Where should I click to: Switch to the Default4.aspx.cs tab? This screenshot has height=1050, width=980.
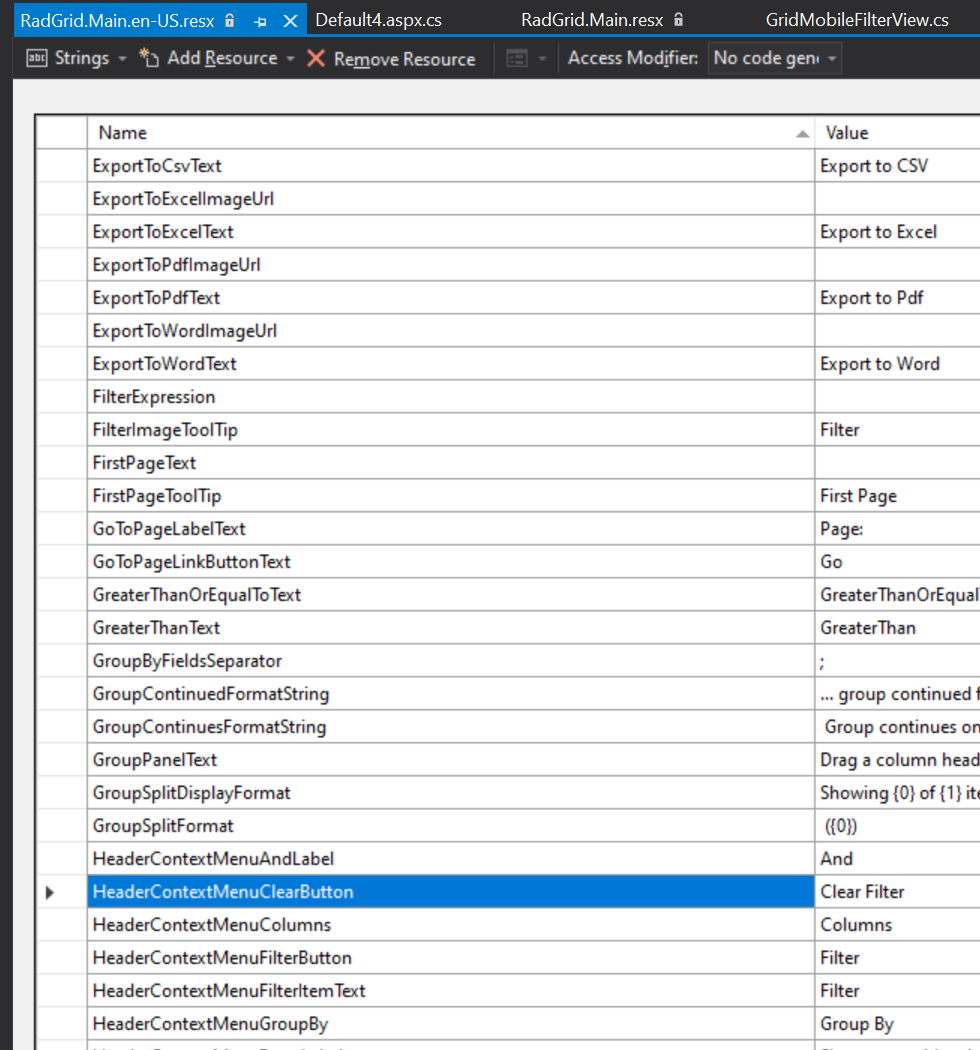point(378,20)
